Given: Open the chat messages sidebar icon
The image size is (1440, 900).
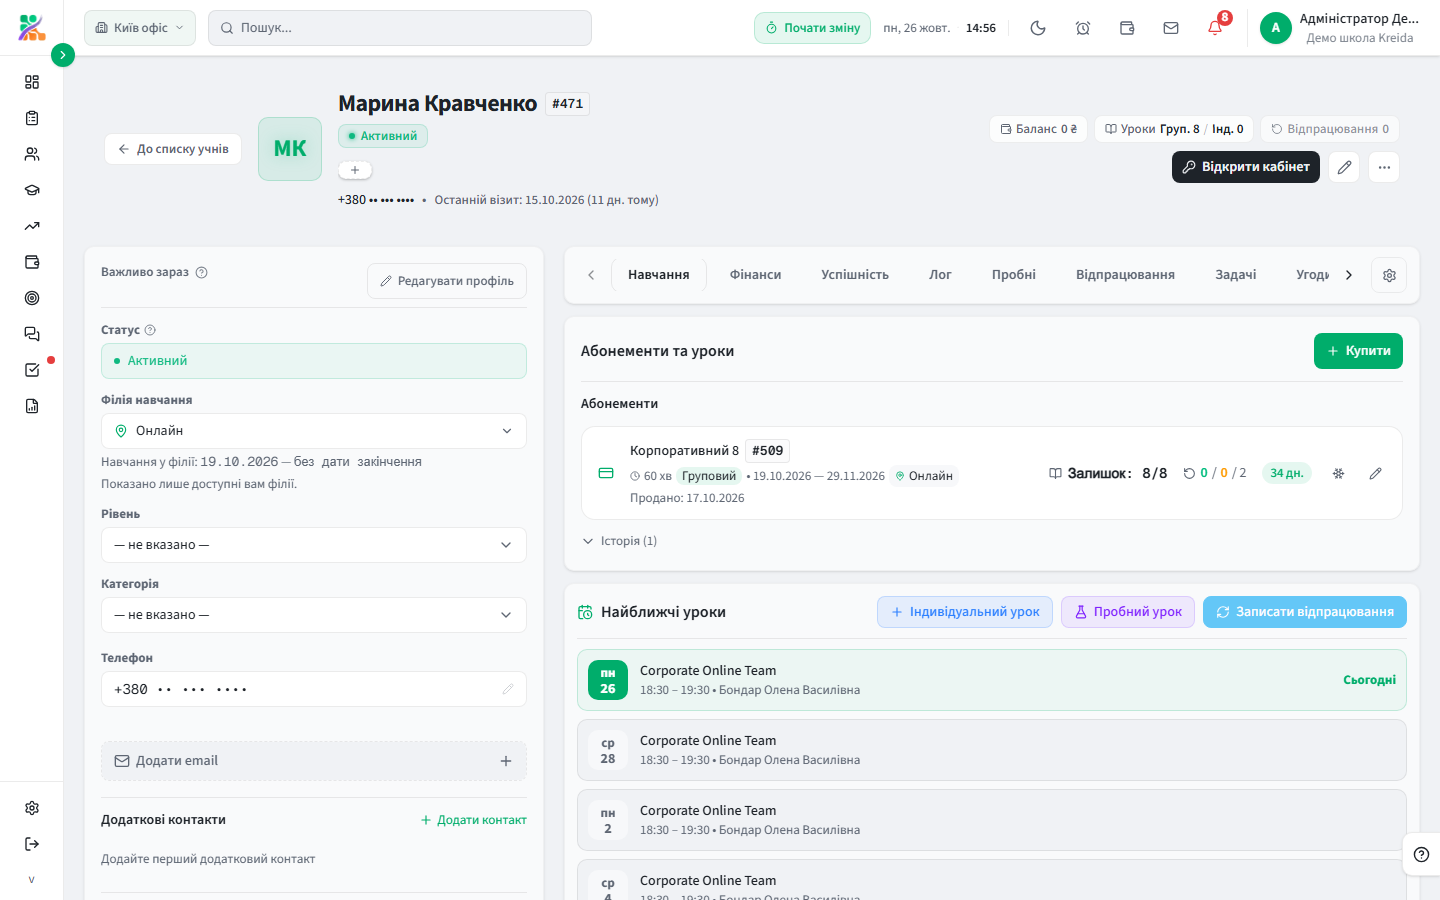Looking at the screenshot, I should coord(32,334).
